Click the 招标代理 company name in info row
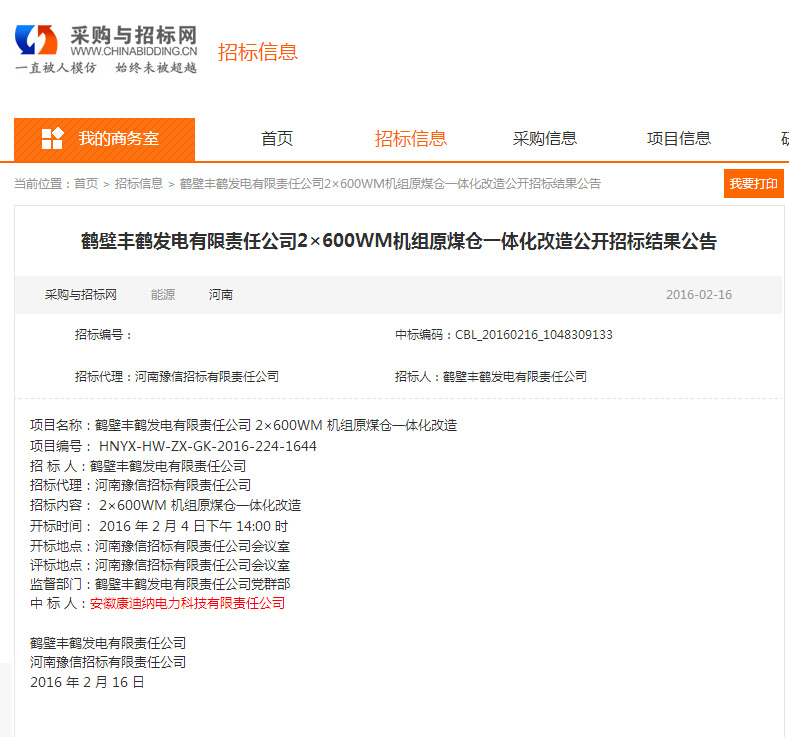This screenshot has width=789, height=737. tap(207, 377)
